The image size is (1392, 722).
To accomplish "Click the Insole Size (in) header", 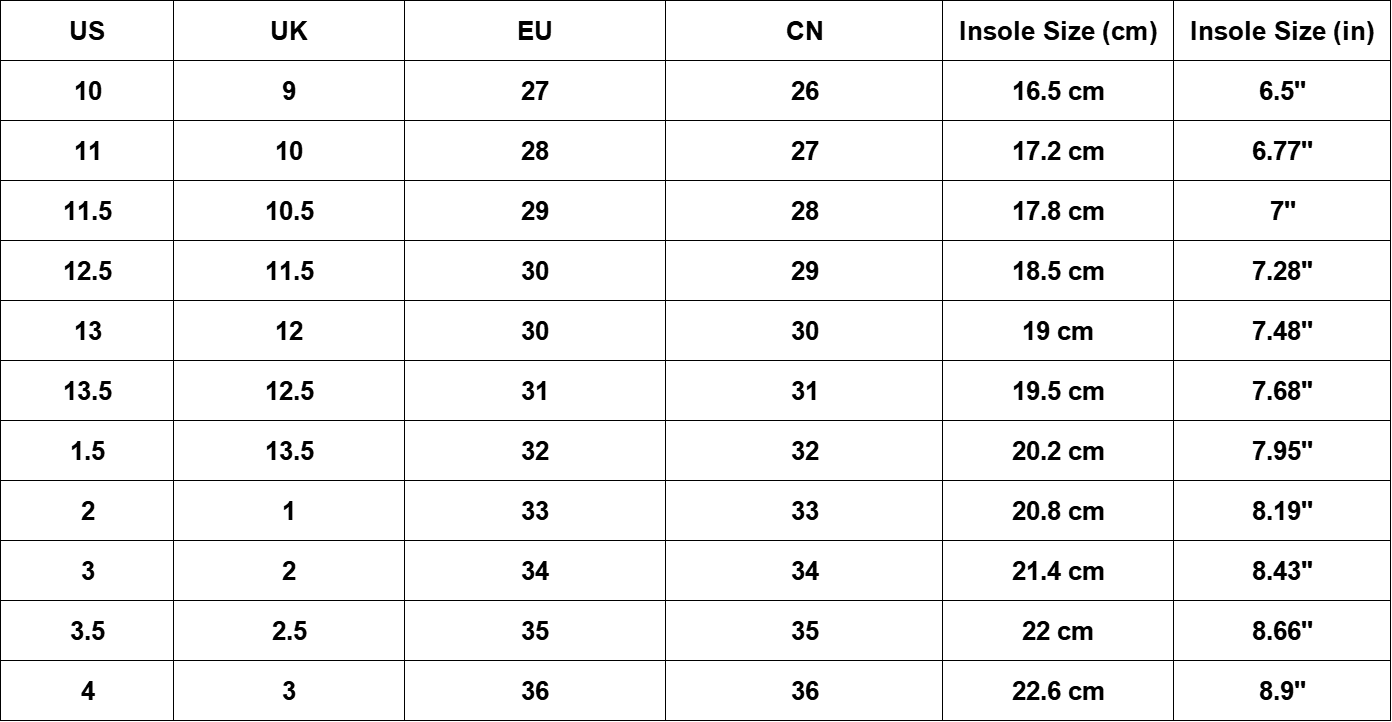I will tap(1282, 31).
